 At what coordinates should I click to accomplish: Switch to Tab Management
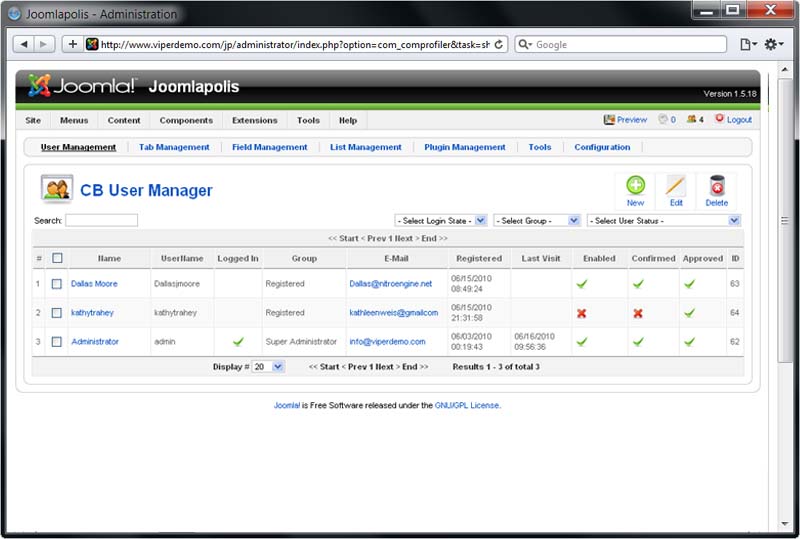coord(174,147)
